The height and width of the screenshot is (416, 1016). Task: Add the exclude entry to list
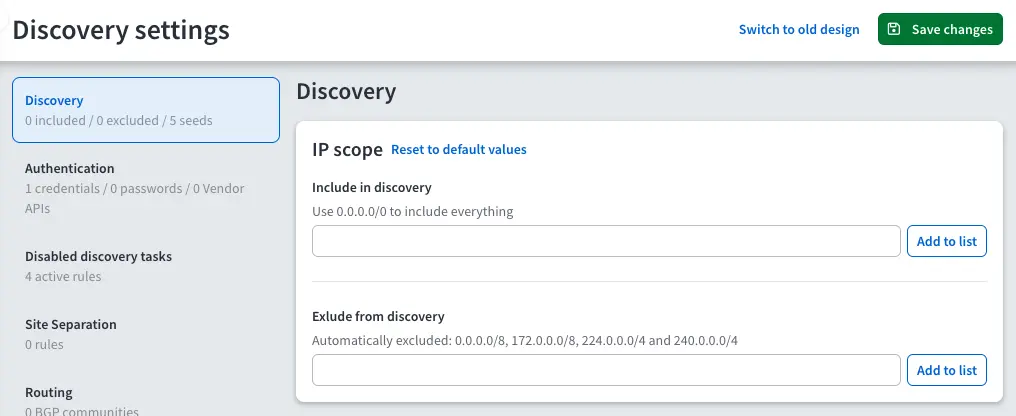click(946, 370)
